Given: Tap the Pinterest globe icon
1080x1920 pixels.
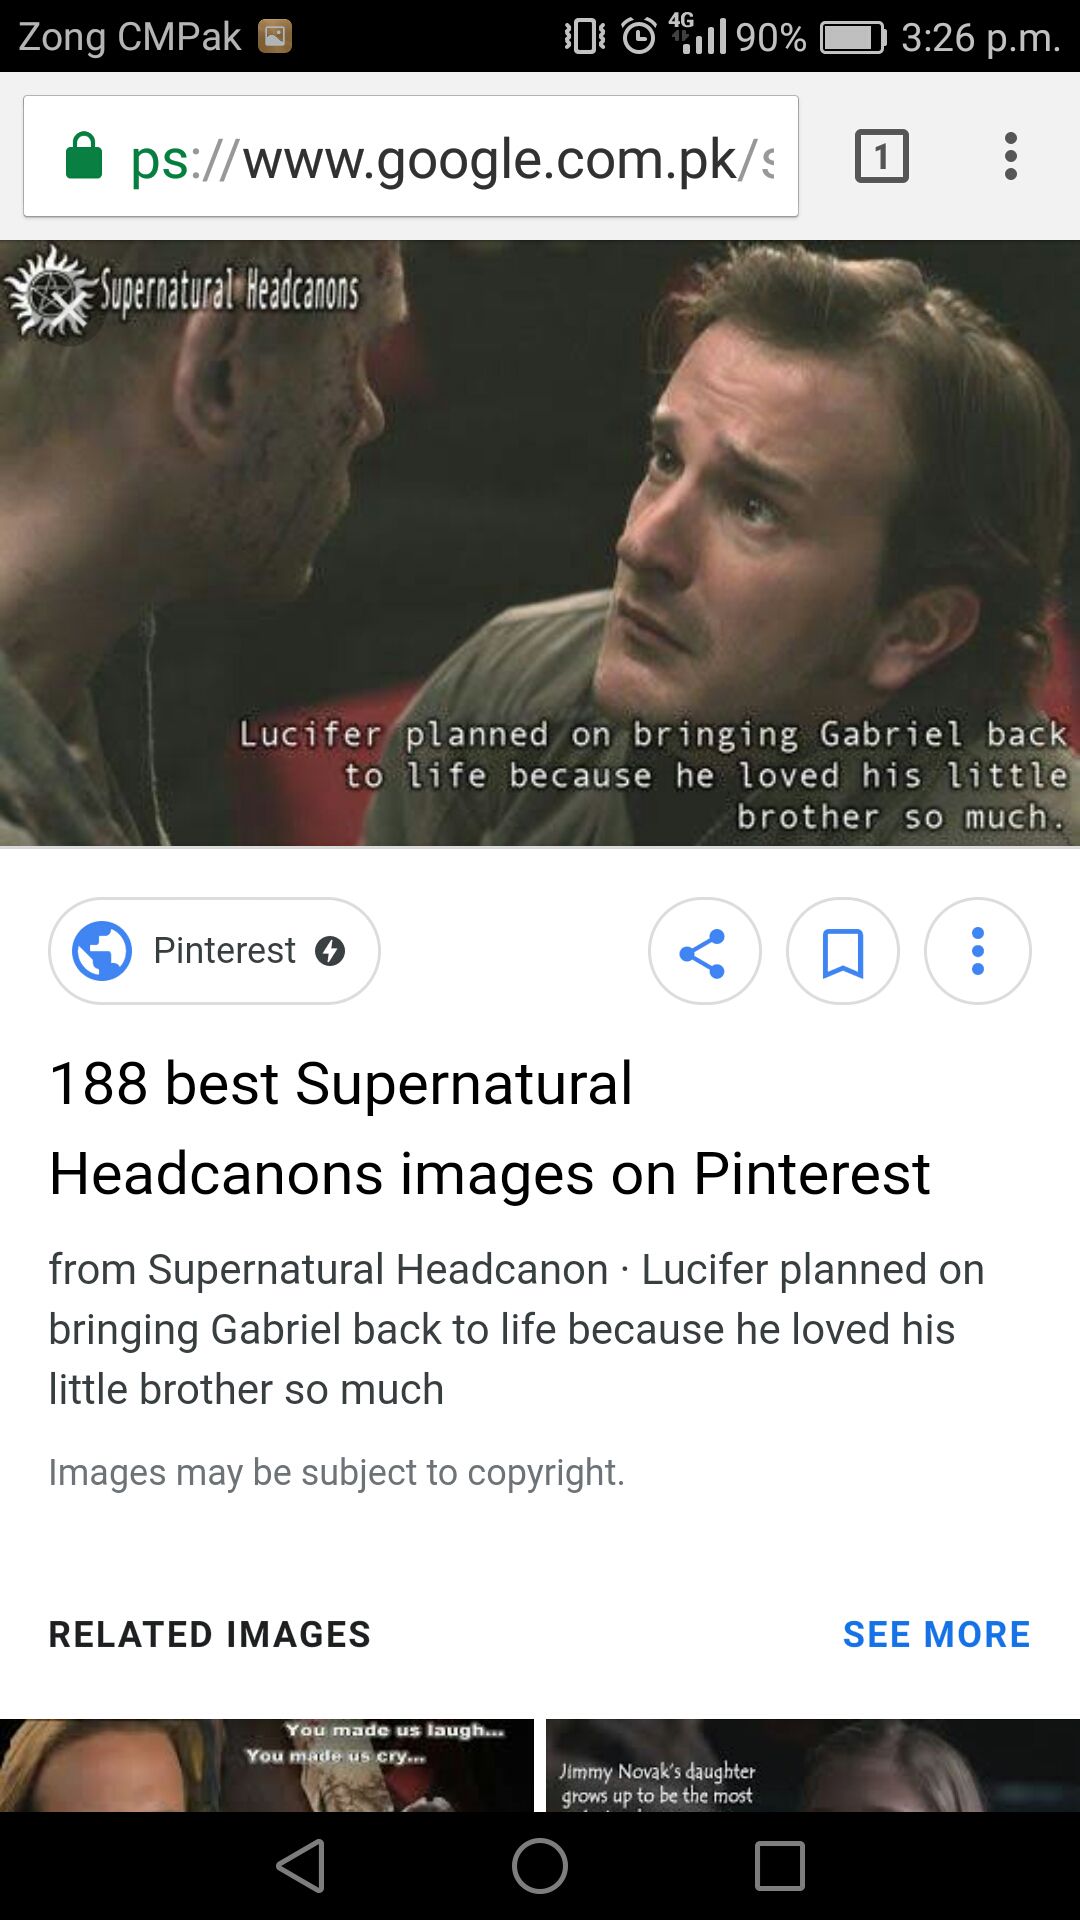Looking at the screenshot, I should pos(102,950).
